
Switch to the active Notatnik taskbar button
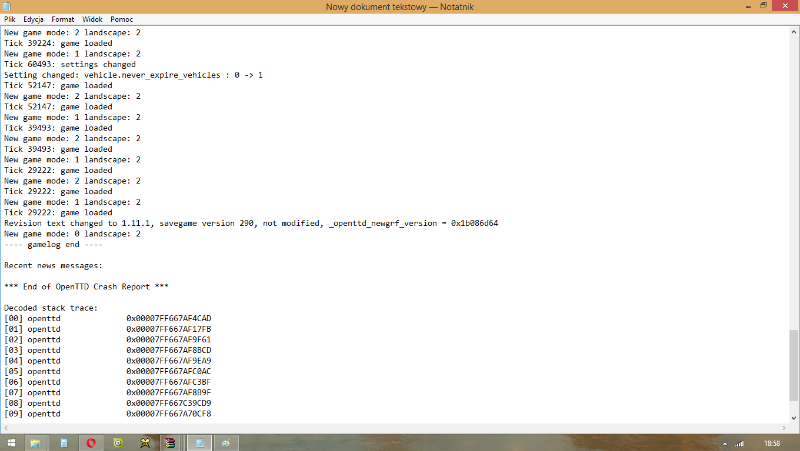click(x=199, y=443)
